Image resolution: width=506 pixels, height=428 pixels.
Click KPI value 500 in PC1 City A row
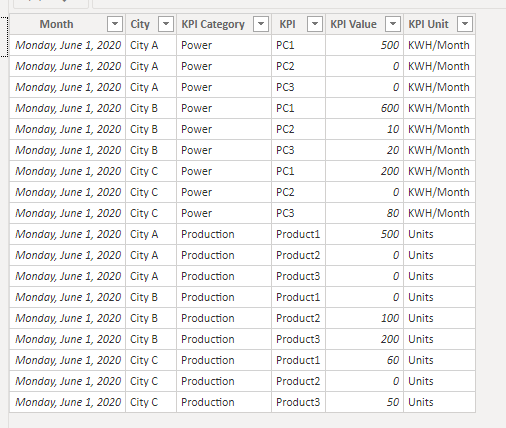point(364,45)
